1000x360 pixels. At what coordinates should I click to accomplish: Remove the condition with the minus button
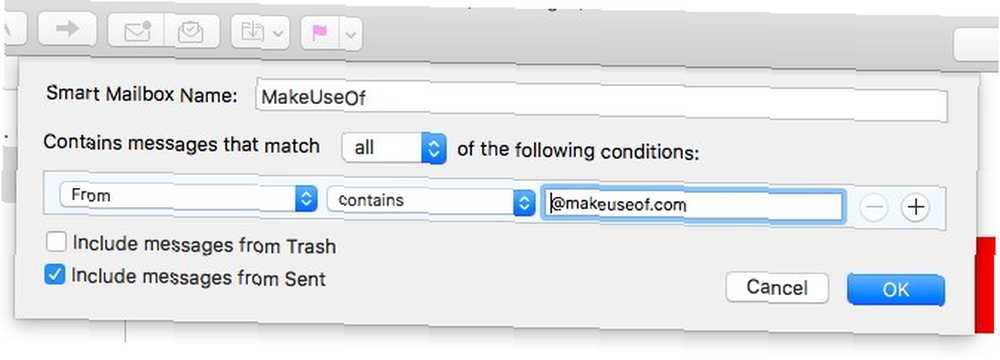coord(873,208)
